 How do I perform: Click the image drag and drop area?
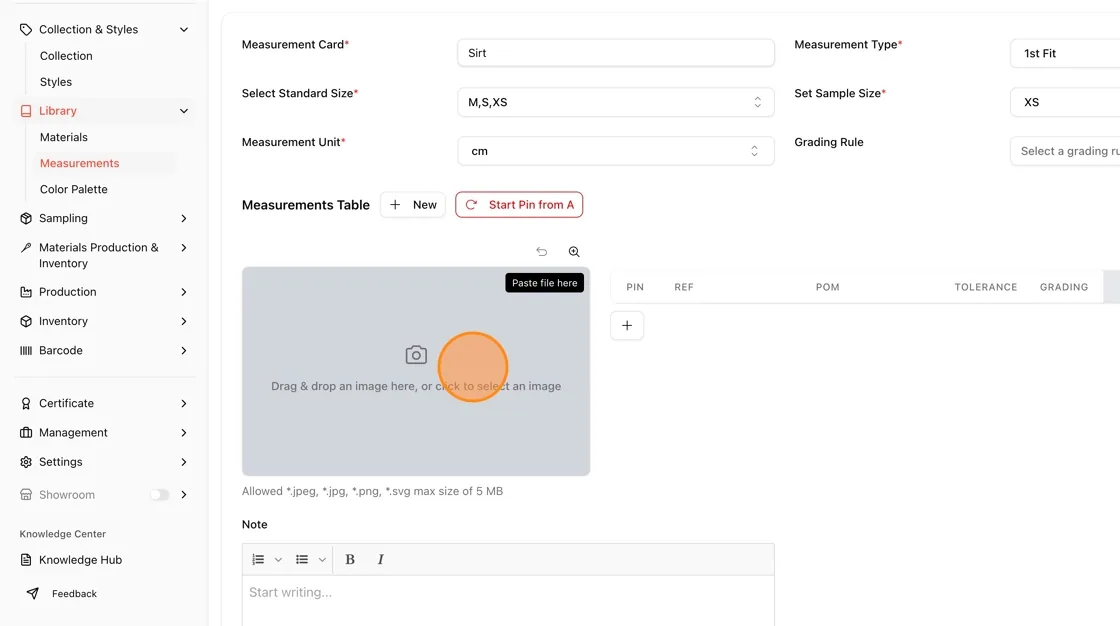(416, 372)
